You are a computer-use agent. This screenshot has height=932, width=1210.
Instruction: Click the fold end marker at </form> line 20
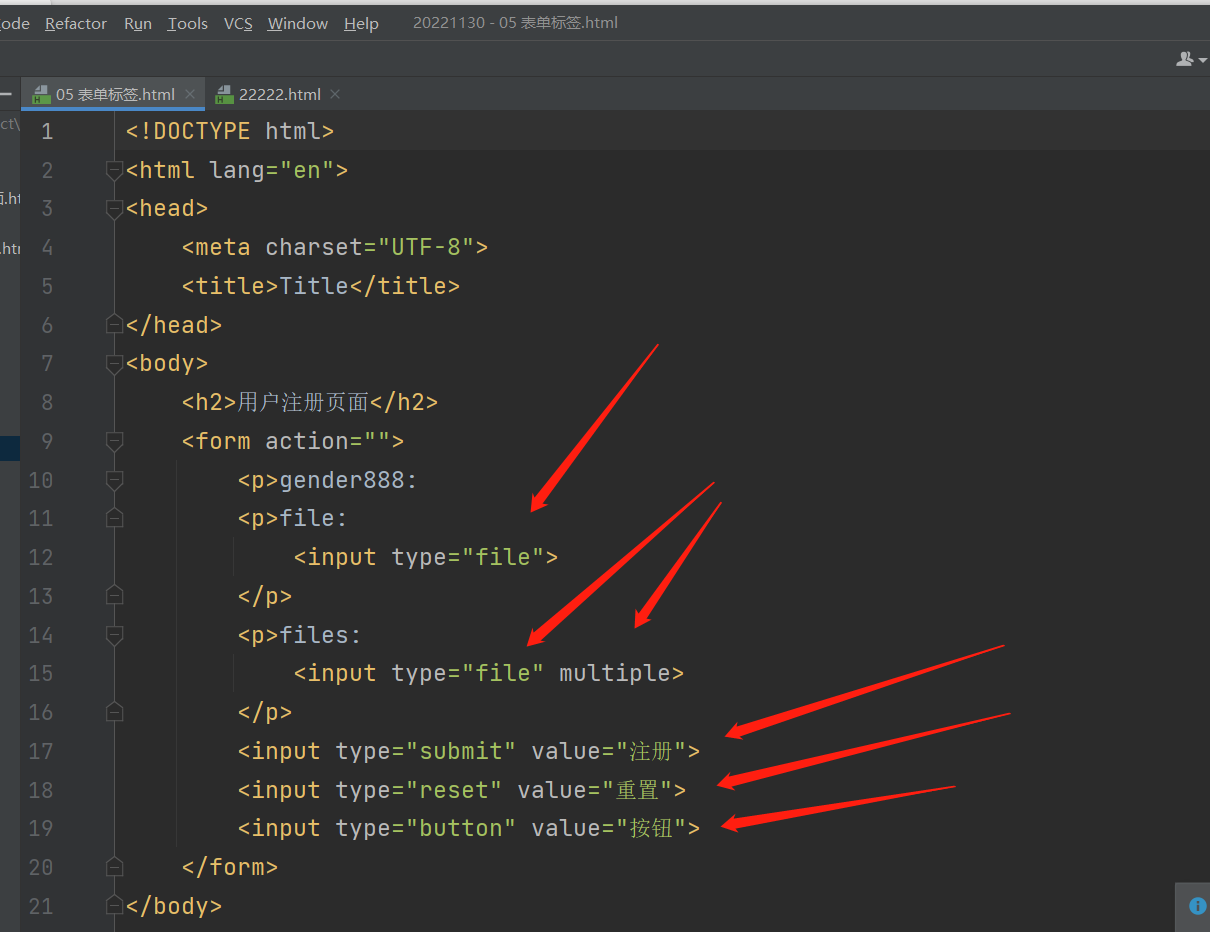coord(114,867)
